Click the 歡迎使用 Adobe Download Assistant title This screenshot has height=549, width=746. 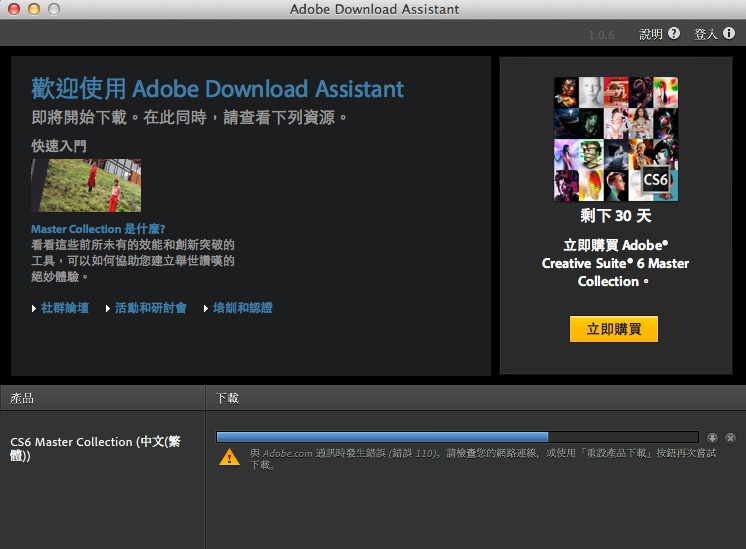[x=217, y=89]
